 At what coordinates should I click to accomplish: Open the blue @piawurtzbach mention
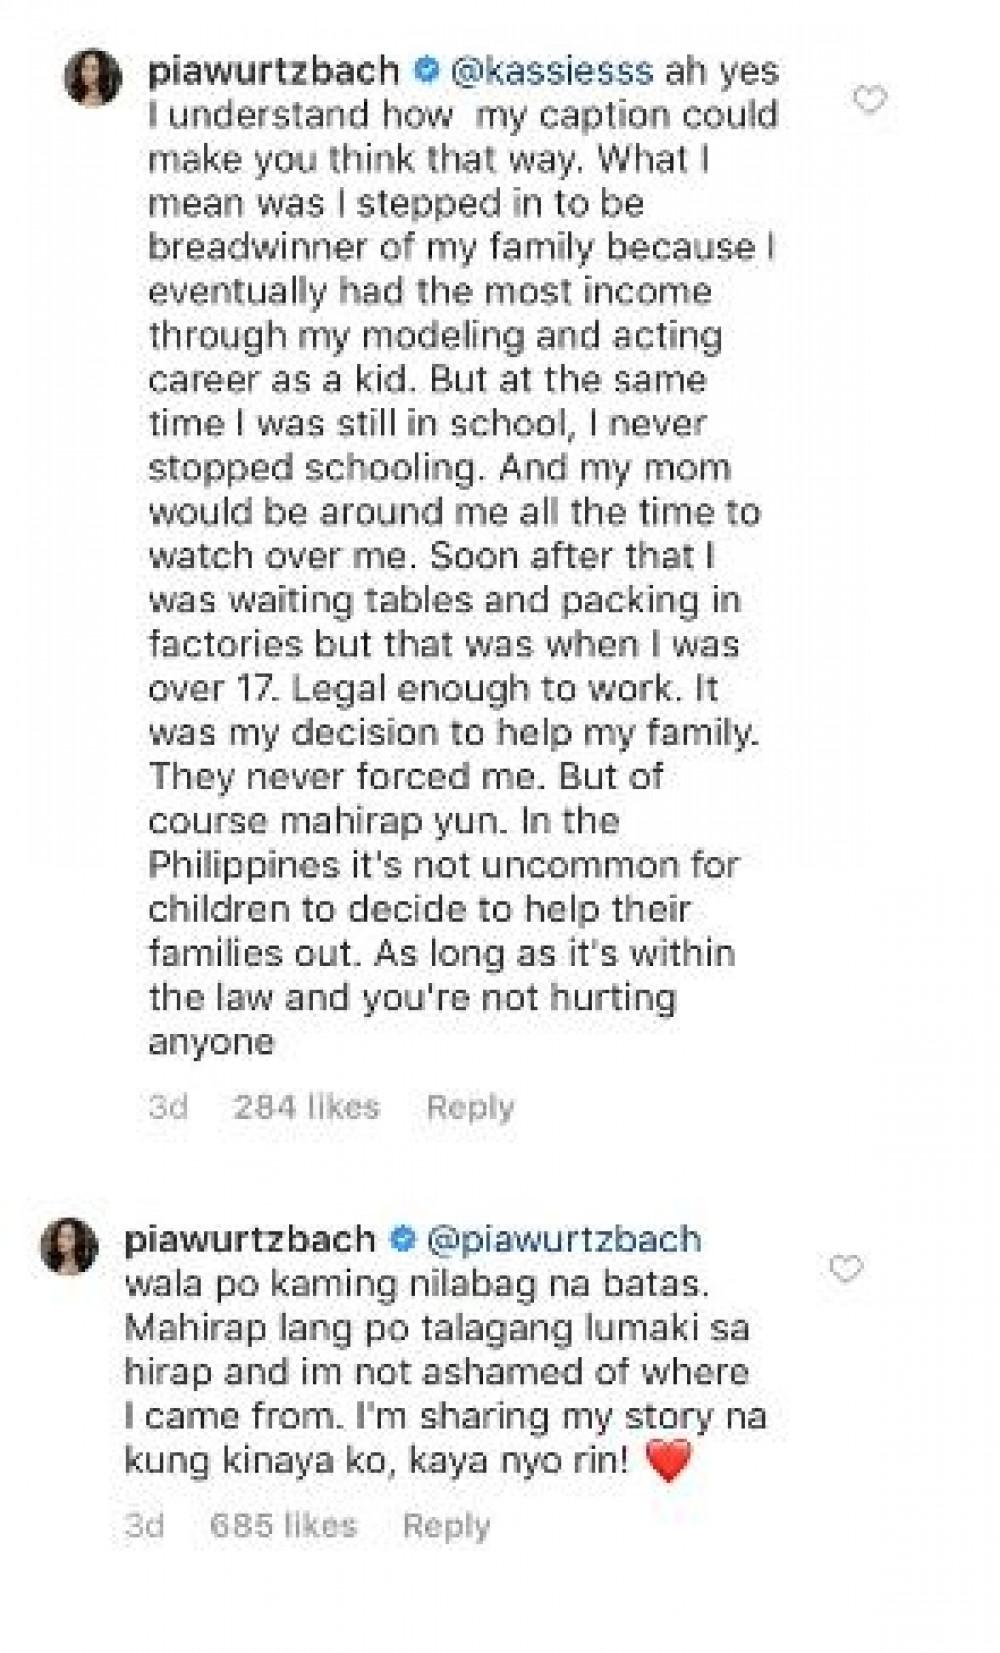(x=563, y=1240)
